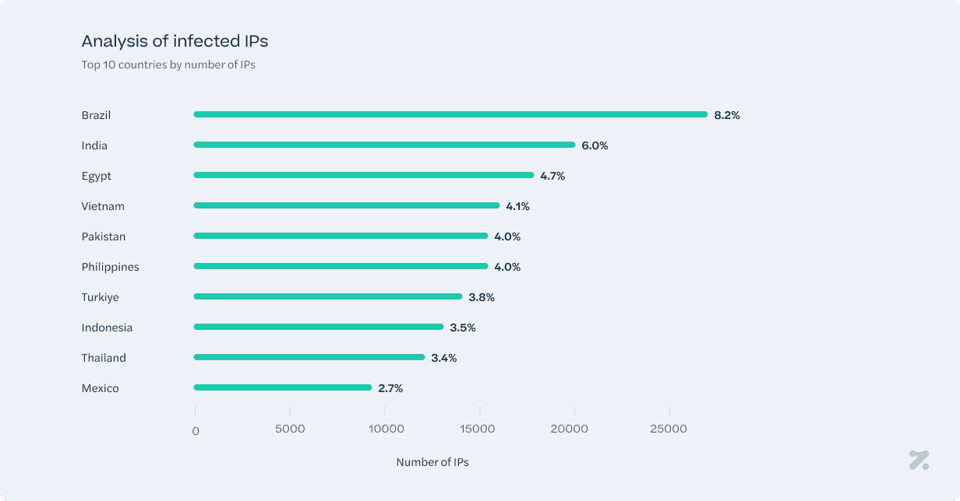Click the 6.0% value label
The width and height of the screenshot is (960, 501).
point(595,145)
